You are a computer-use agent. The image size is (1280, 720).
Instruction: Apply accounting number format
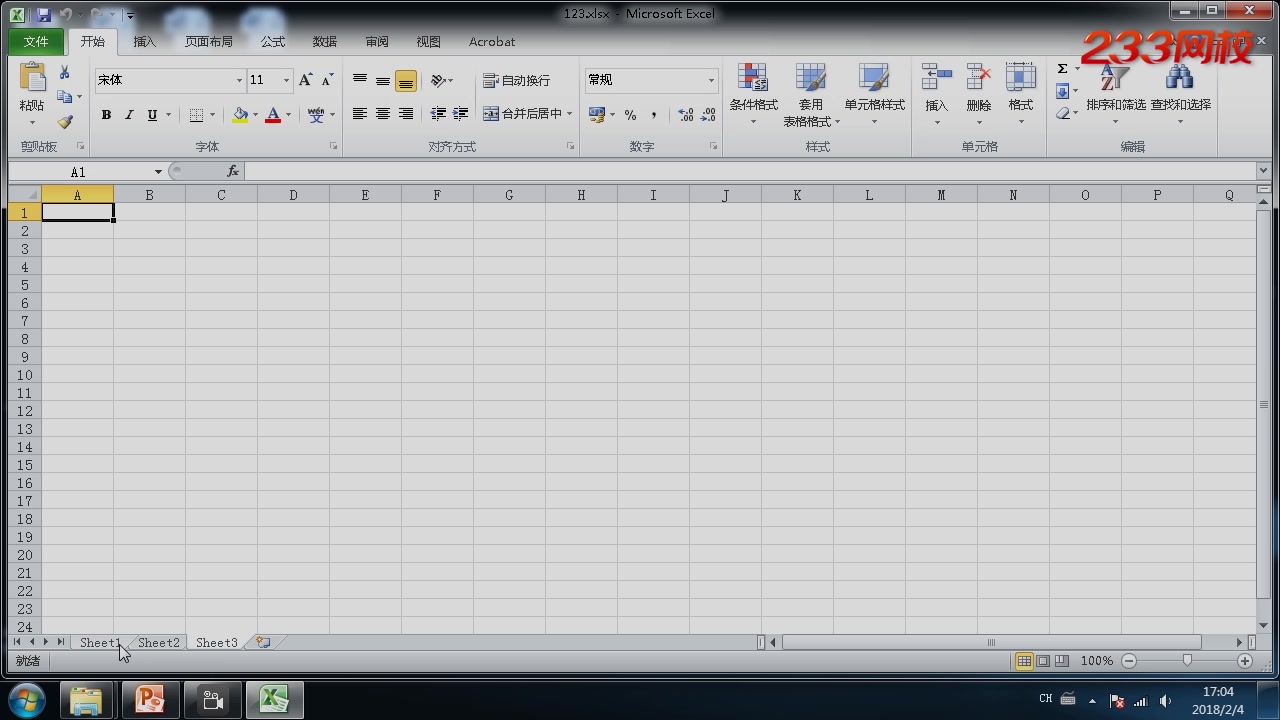(597, 115)
